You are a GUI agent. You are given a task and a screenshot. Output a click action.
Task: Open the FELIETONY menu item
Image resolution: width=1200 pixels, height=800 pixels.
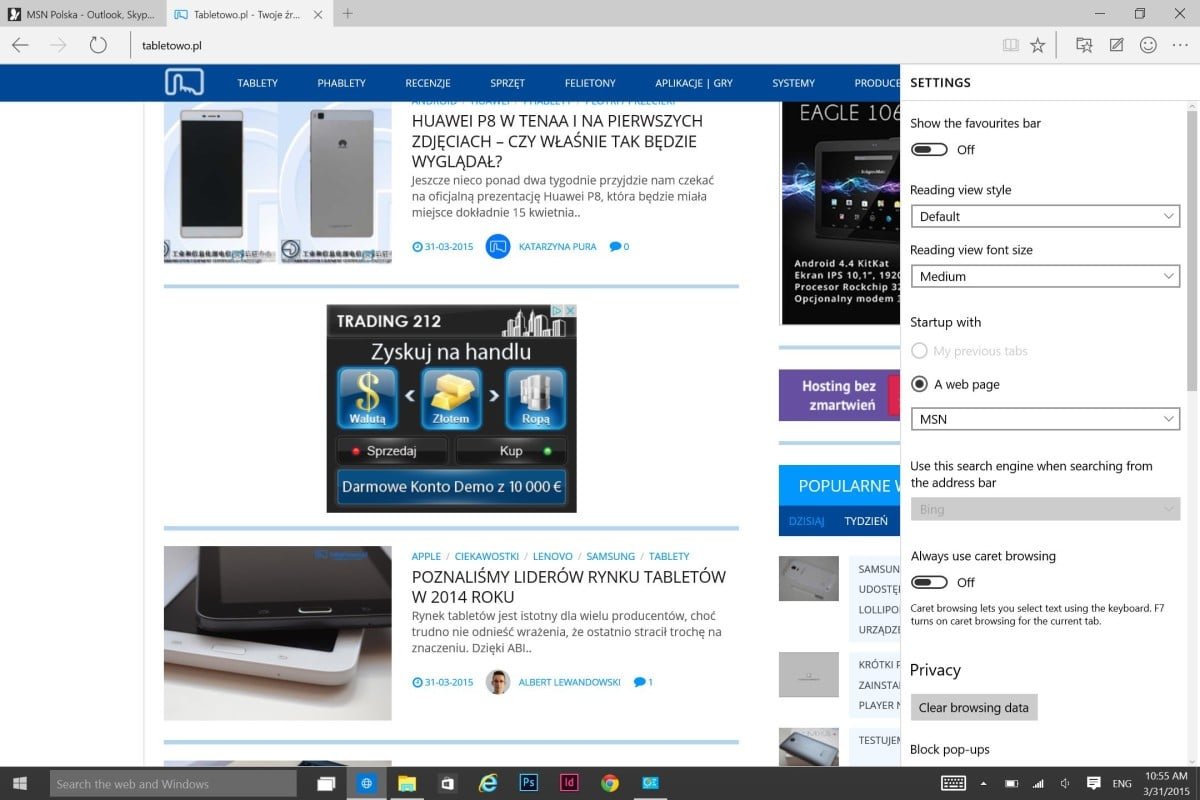(x=590, y=83)
